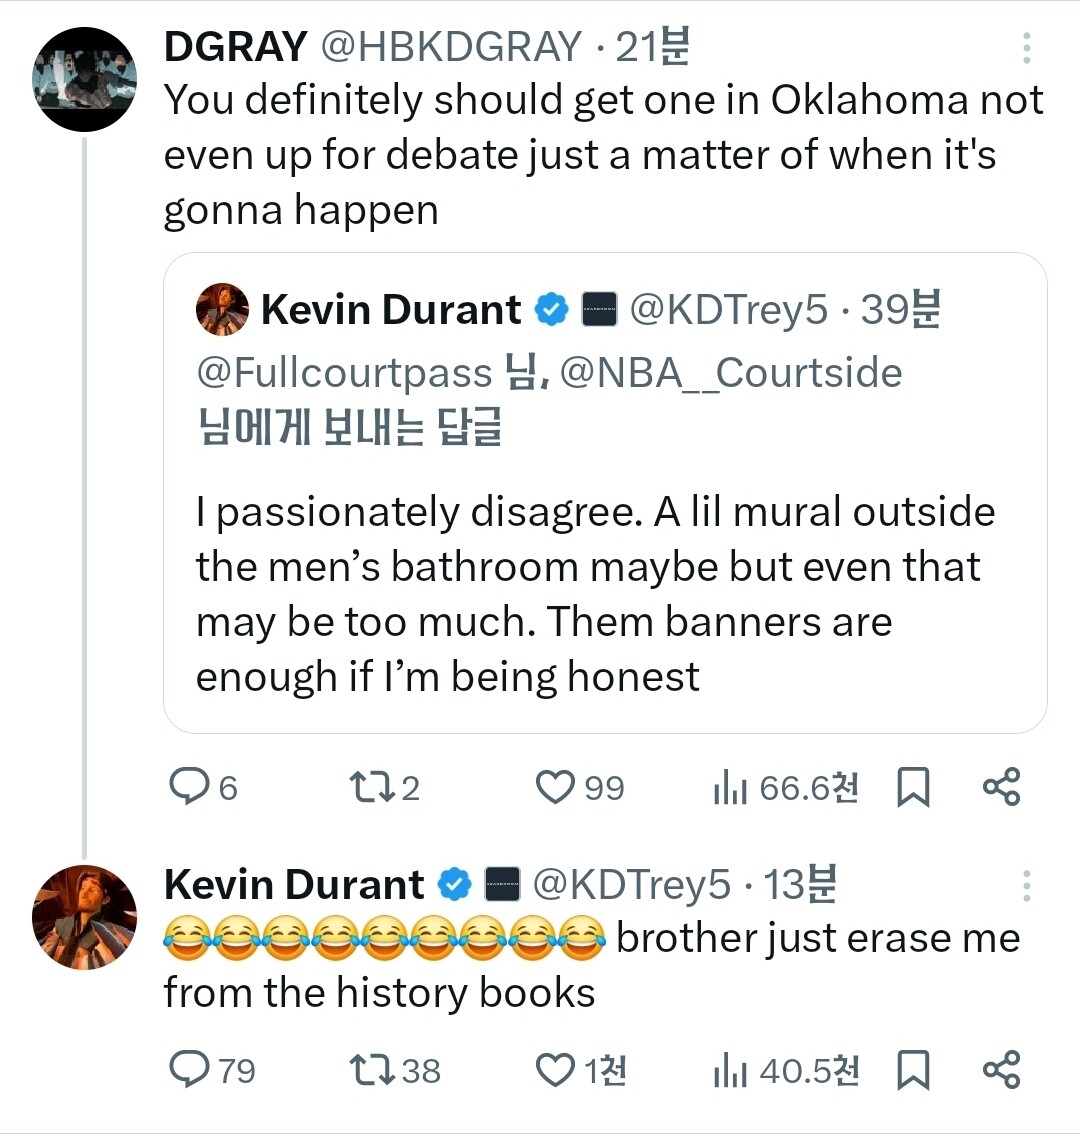Like Kevin Durant's erase me reply
The height and width of the screenshot is (1134, 1080).
click(556, 1070)
